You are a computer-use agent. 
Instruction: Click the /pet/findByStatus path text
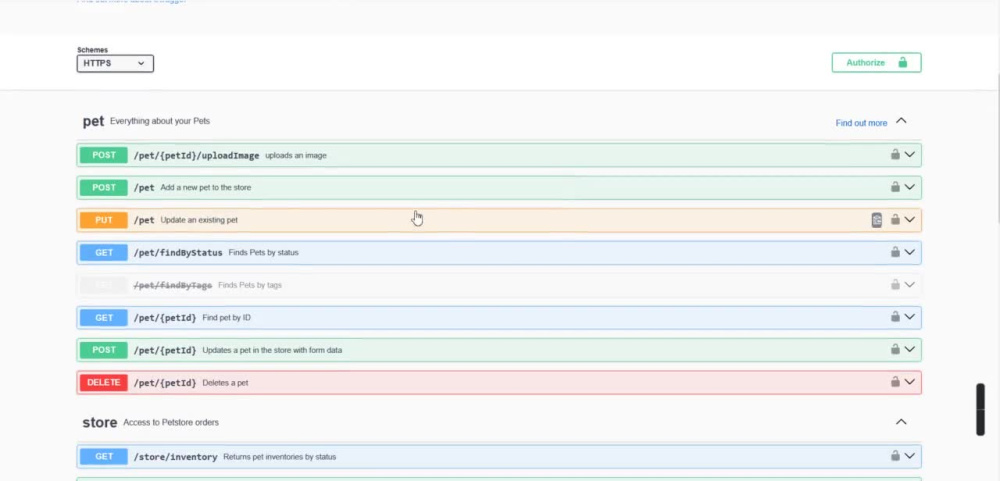pyautogui.click(x=178, y=253)
